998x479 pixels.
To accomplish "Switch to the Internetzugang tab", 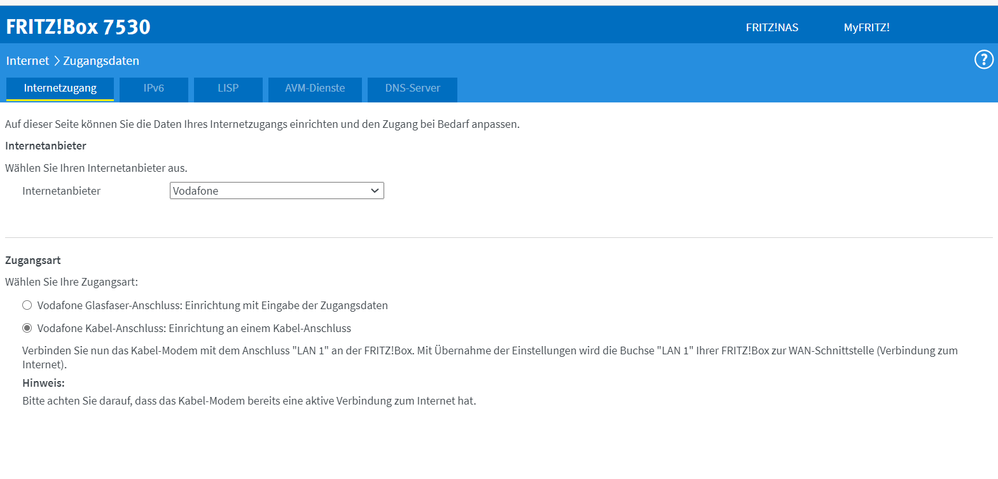I will tap(60, 88).
